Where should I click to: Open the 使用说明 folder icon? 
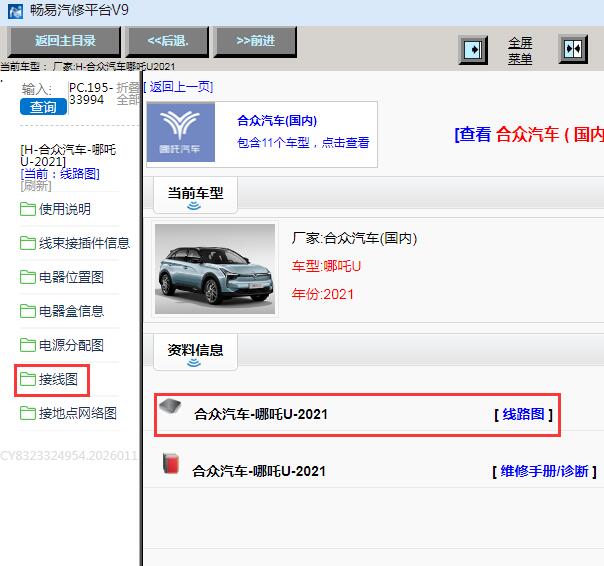pos(28,209)
